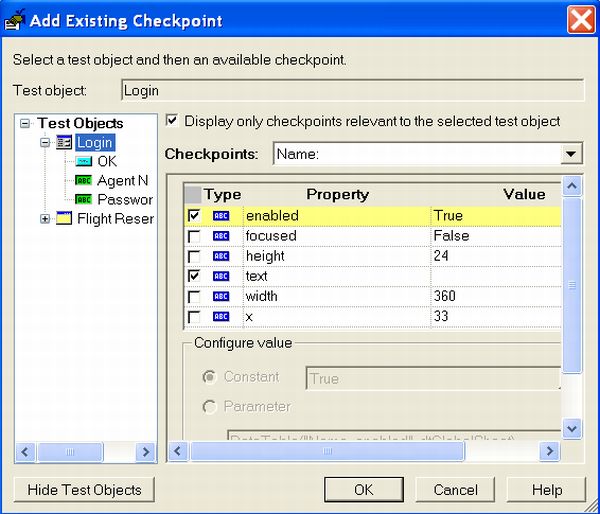Click the properties panel vertical scrollbar thumb
600x514 pixels.
(x=572, y=285)
